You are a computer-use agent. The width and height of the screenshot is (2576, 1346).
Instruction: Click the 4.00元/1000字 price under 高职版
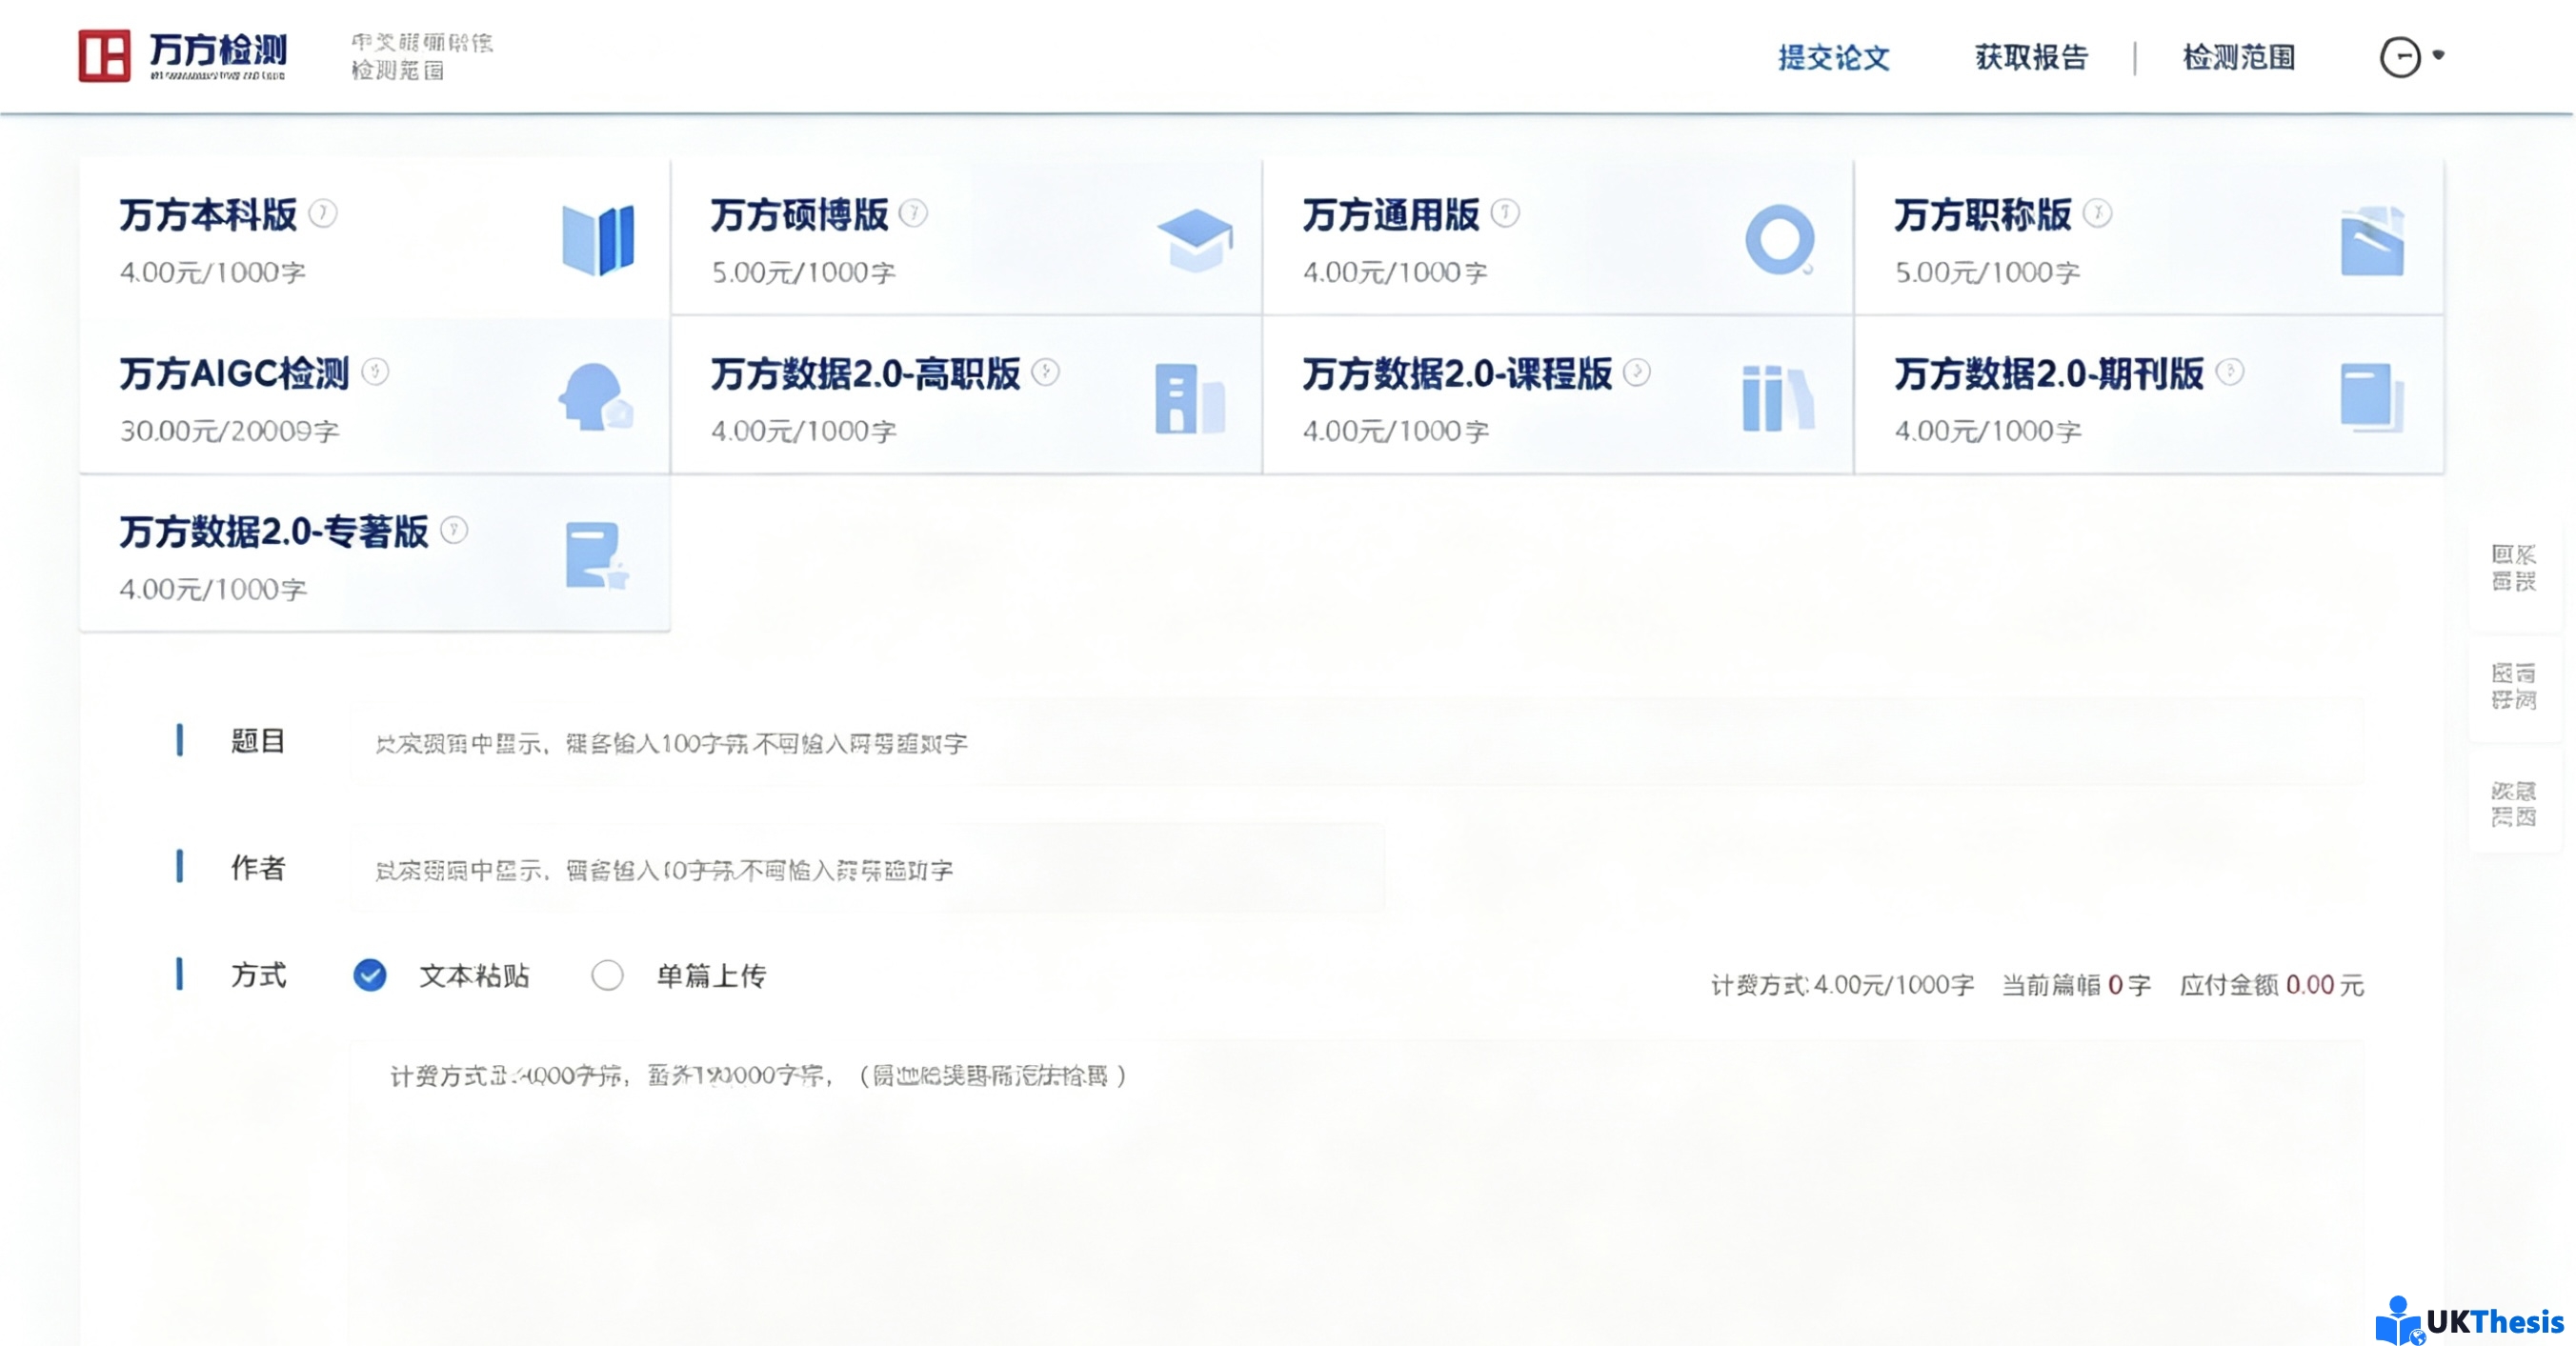(804, 430)
